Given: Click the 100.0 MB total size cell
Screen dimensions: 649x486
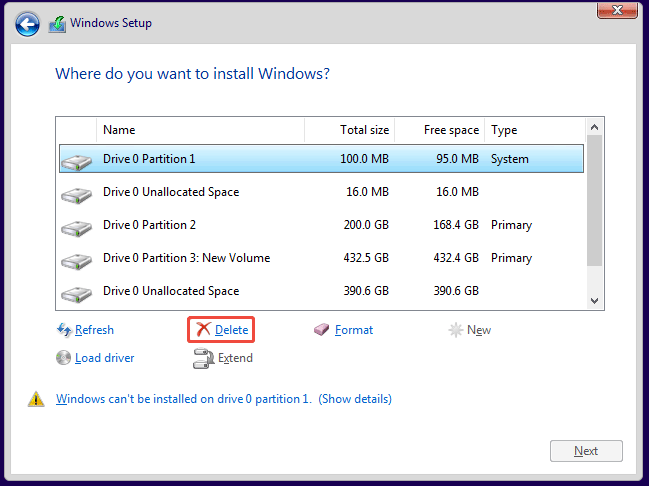Looking at the screenshot, I should click(365, 159).
